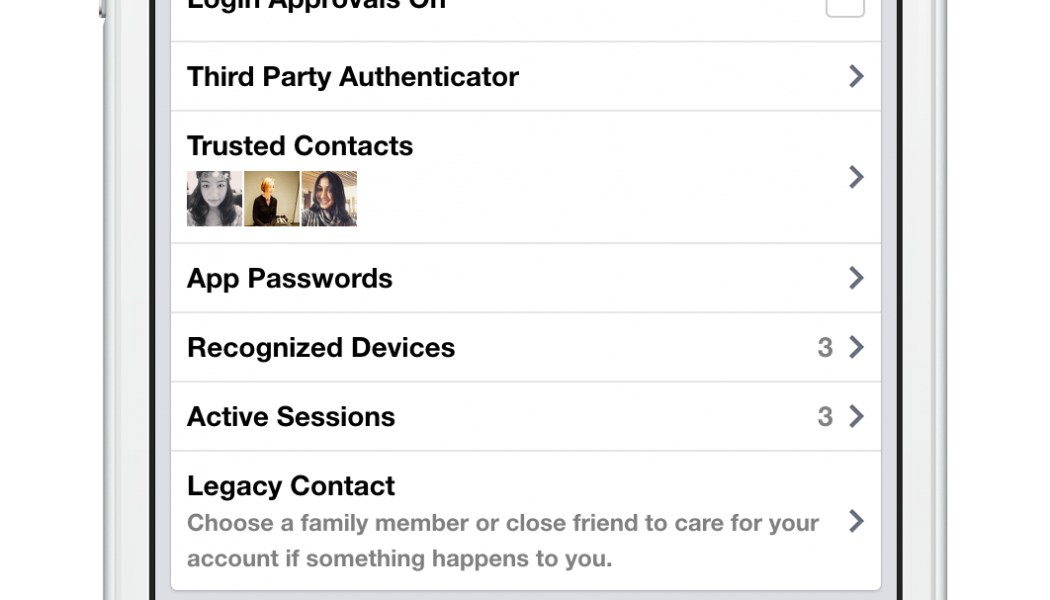Expand Recognized Devices with its chevron
Viewport: 1050px width, 600px height.
tap(856, 347)
